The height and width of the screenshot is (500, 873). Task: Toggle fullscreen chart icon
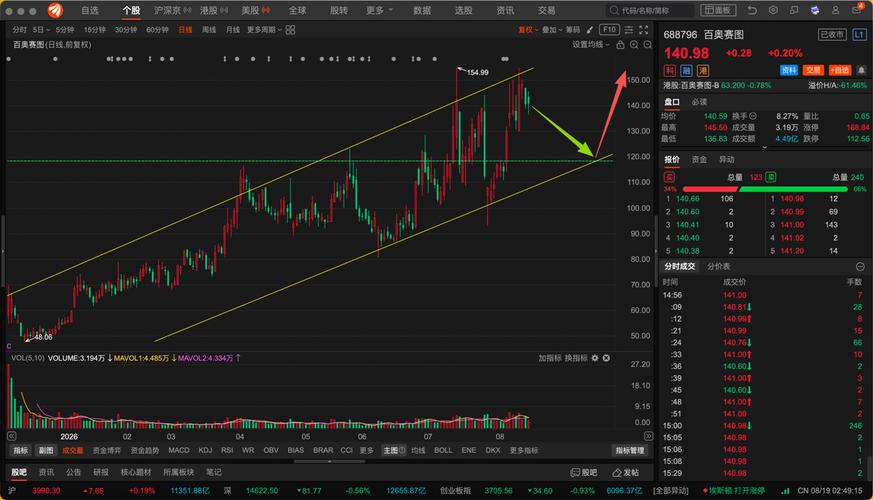tap(644, 30)
